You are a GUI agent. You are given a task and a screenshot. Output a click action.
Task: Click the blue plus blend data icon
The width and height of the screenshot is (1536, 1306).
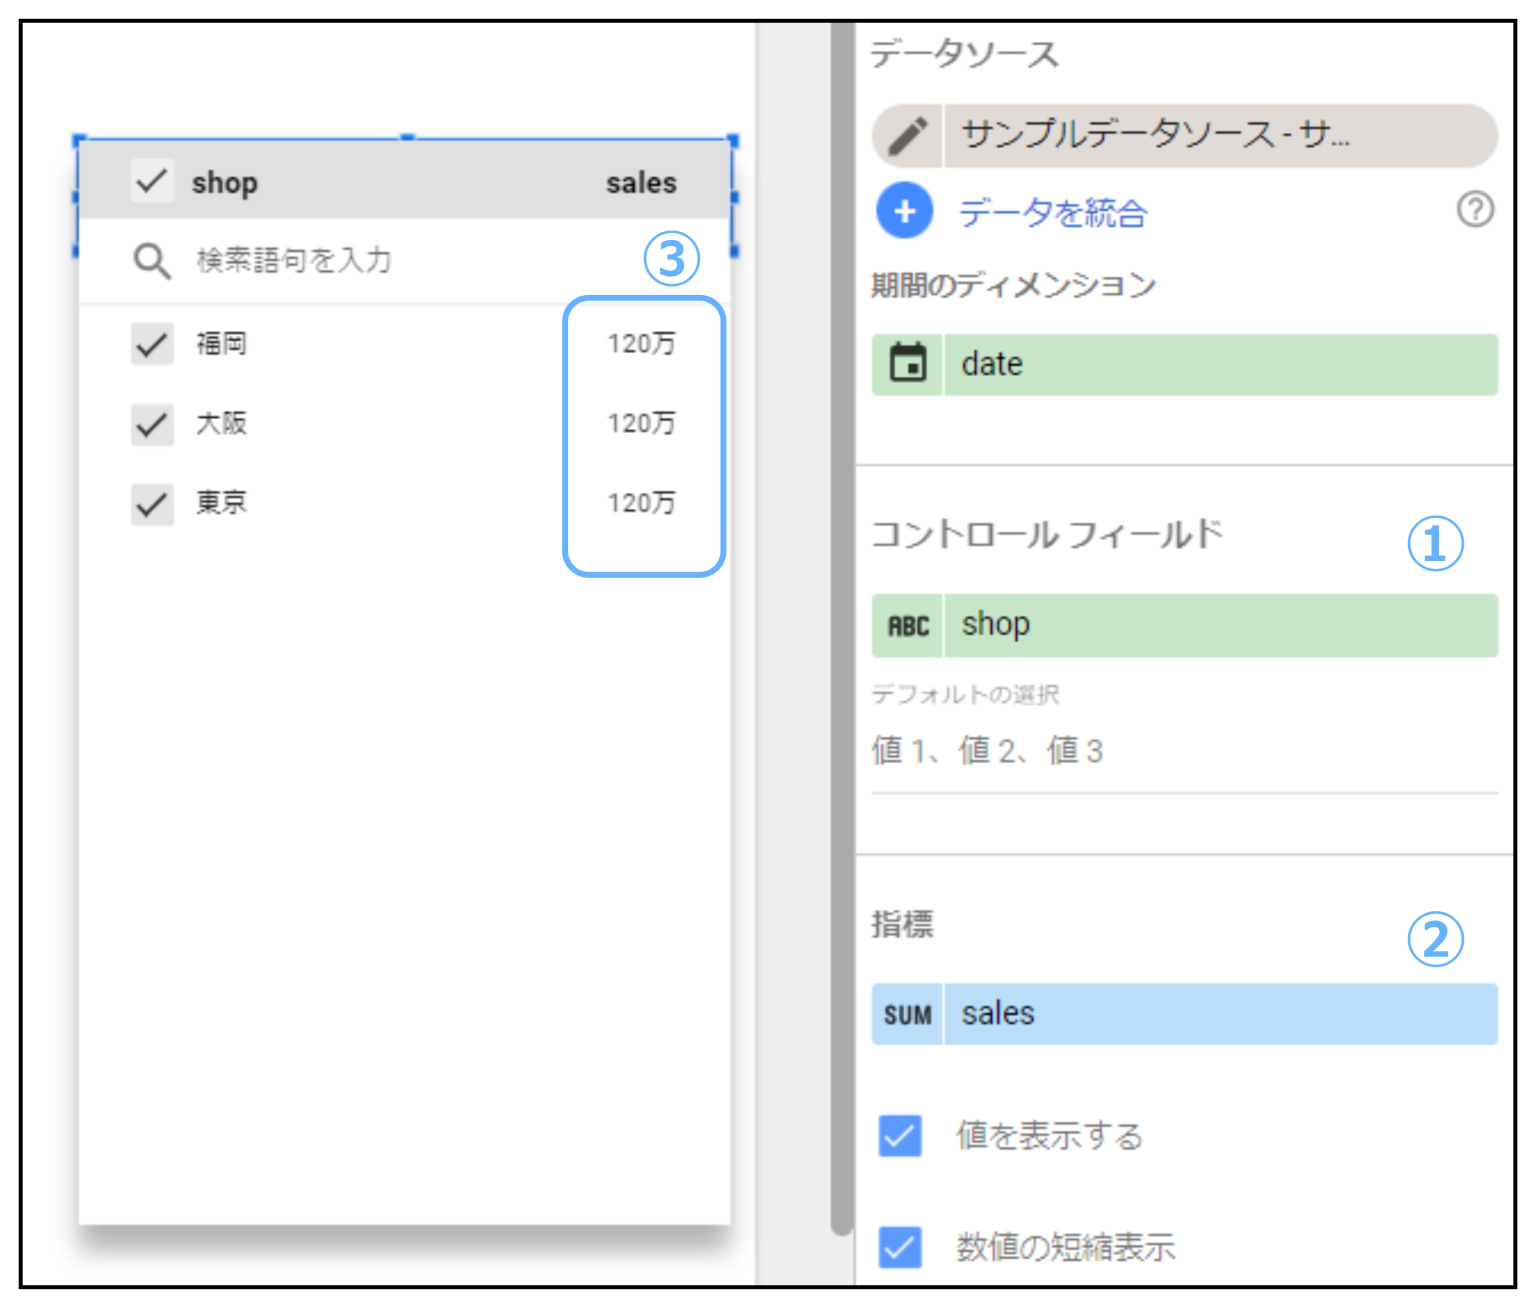coord(904,211)
